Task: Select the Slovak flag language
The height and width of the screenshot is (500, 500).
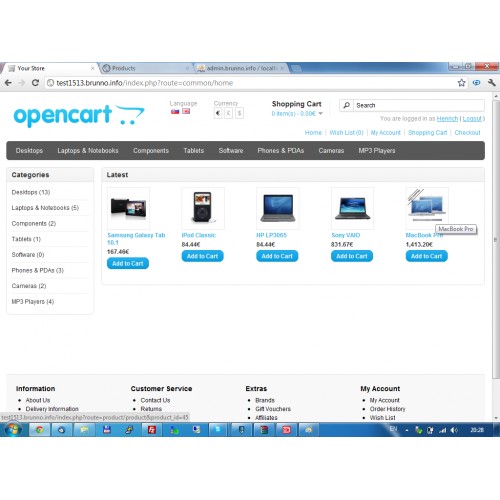Action: tap(175, 111)
